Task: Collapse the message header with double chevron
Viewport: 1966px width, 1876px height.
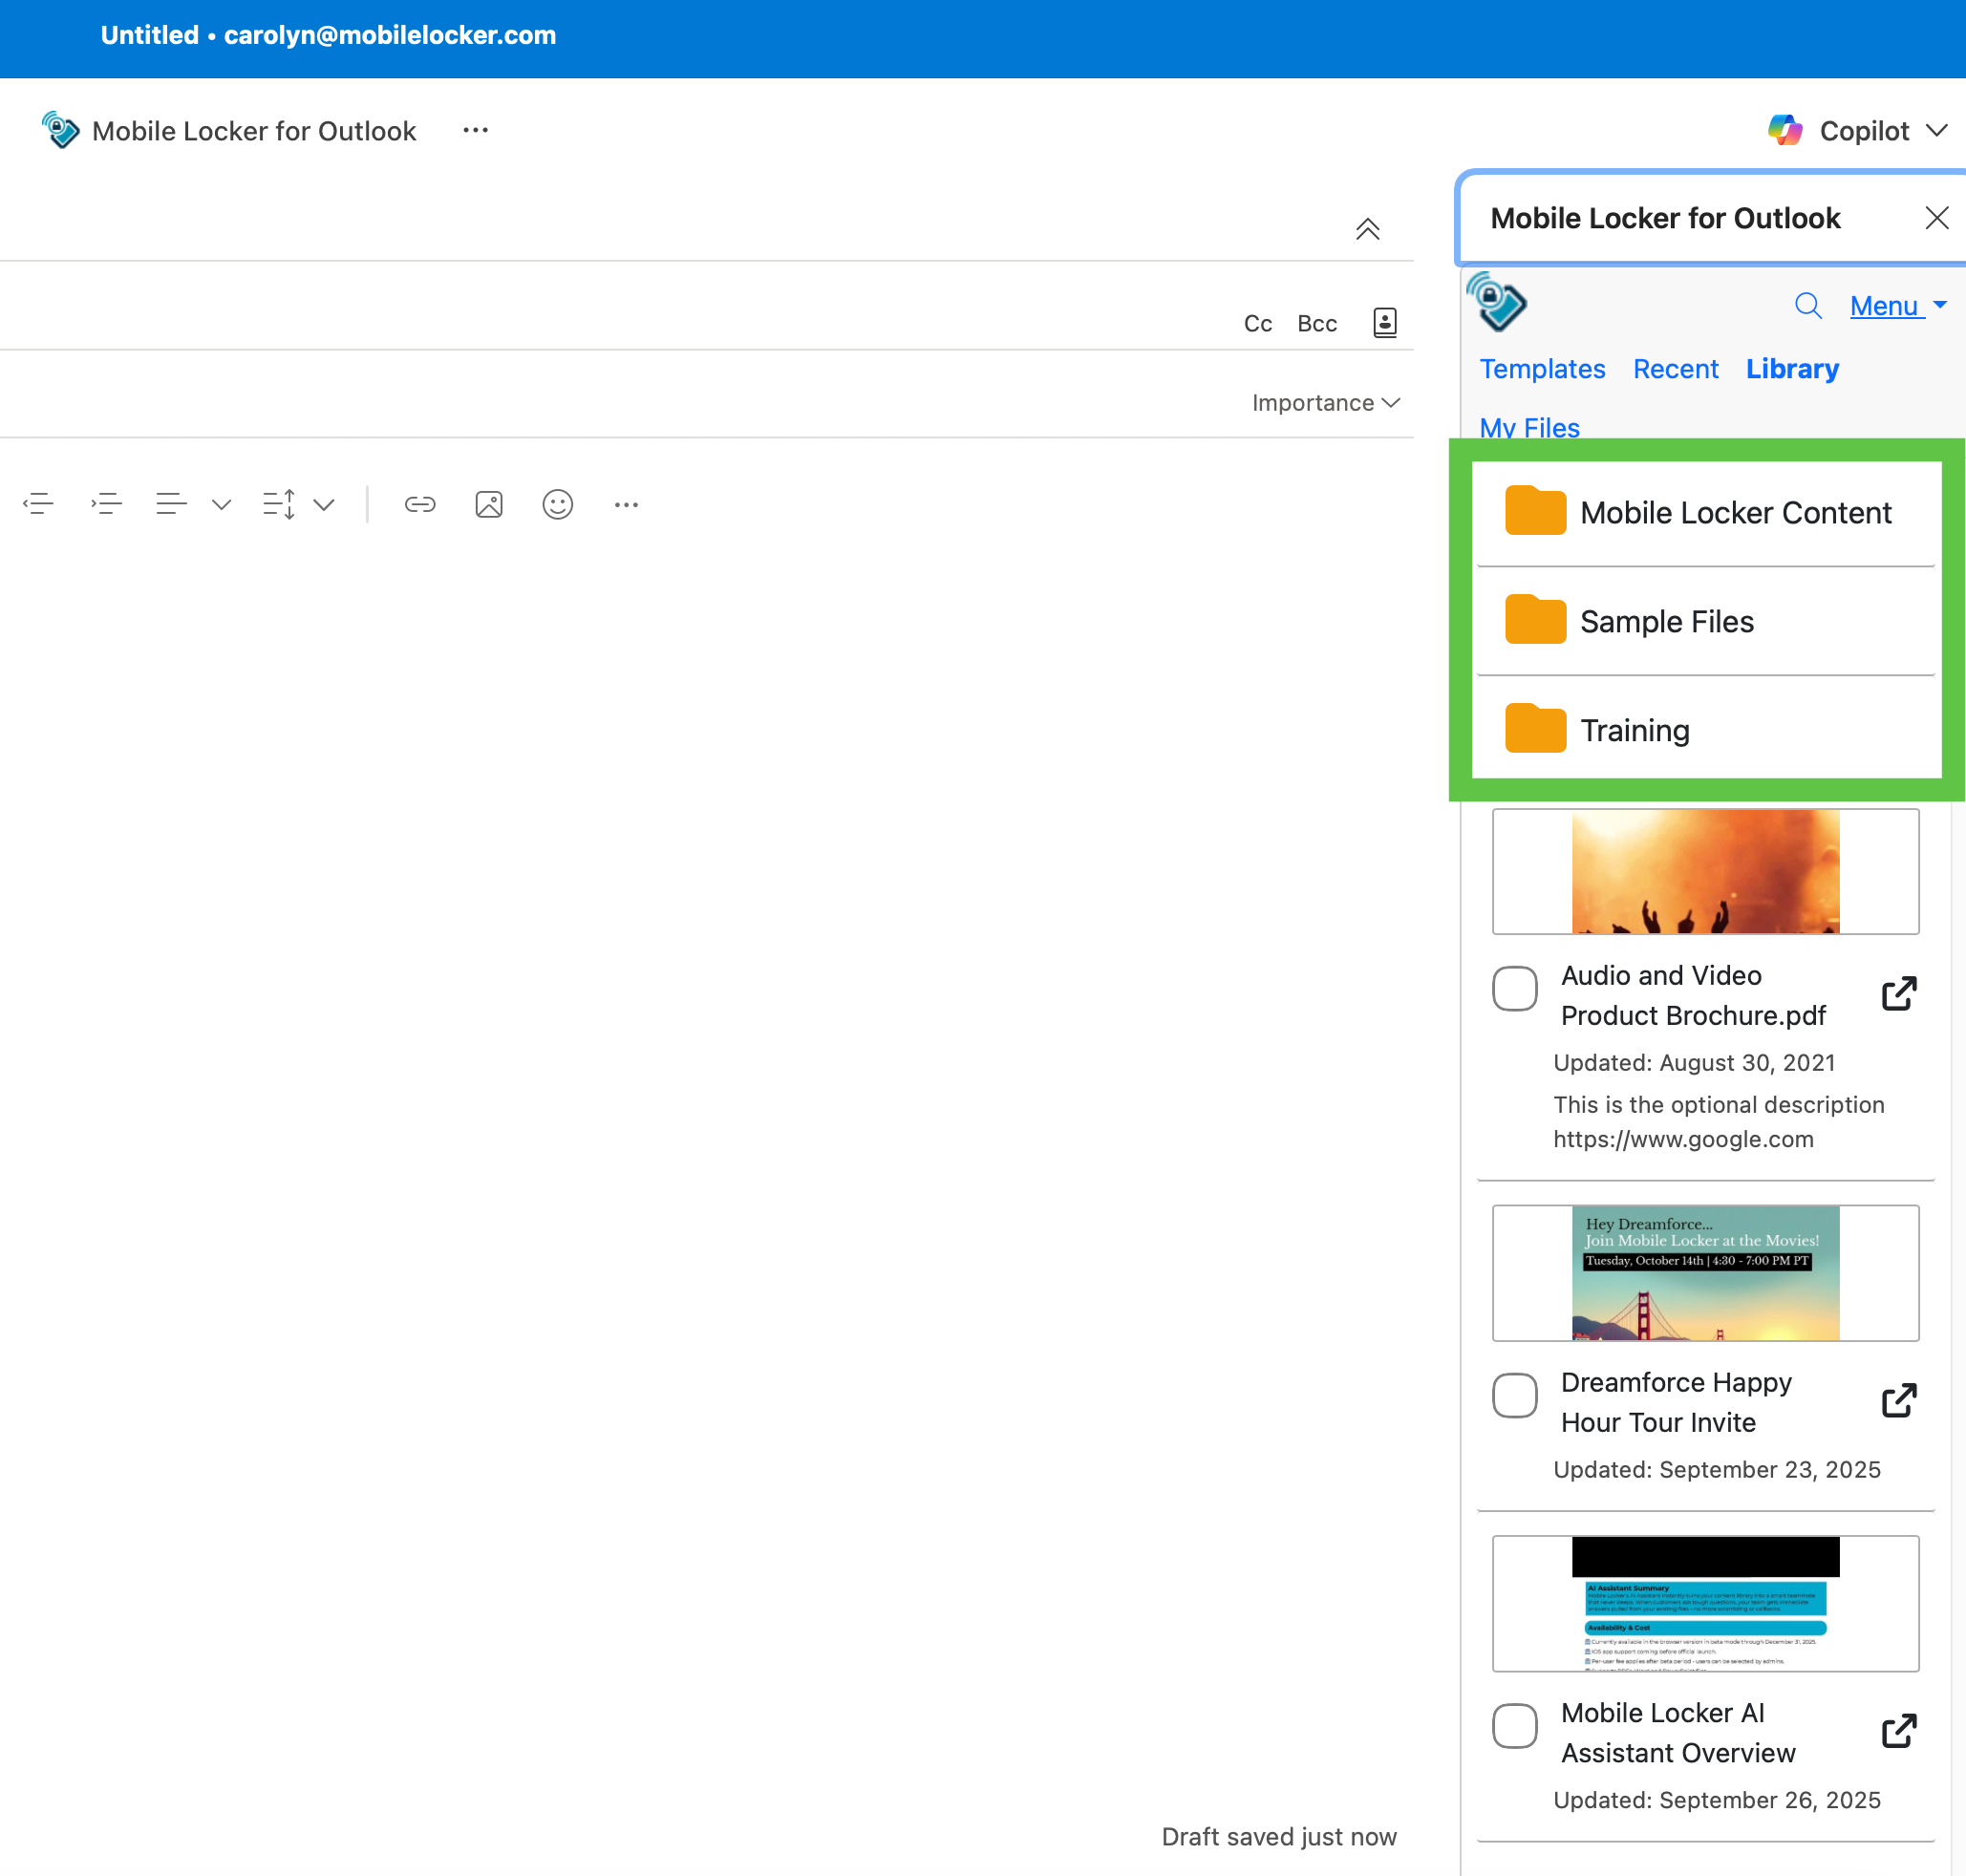Action: tap(1367, 229)
